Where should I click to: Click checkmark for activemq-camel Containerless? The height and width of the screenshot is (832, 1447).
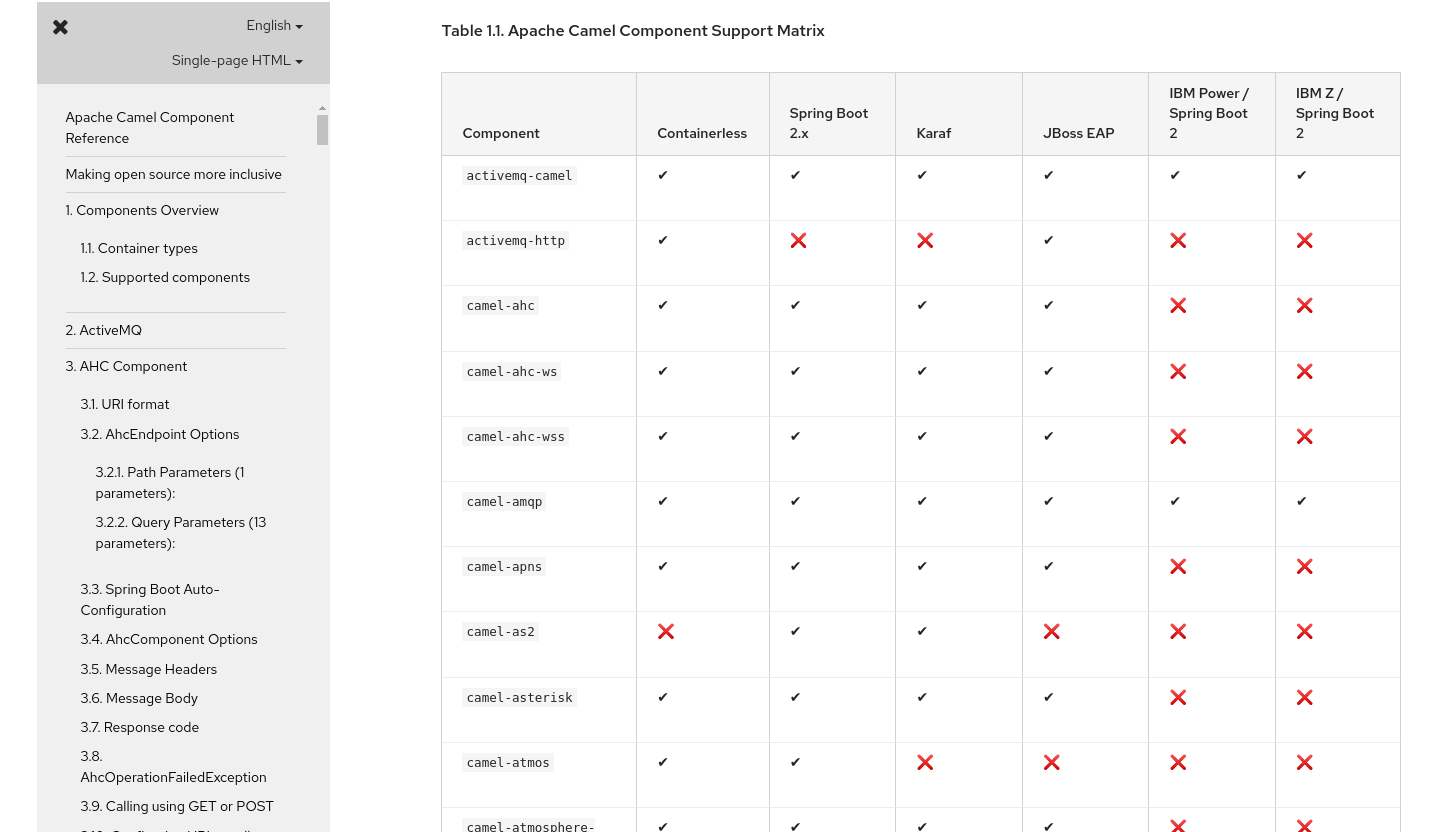(663, 175)
